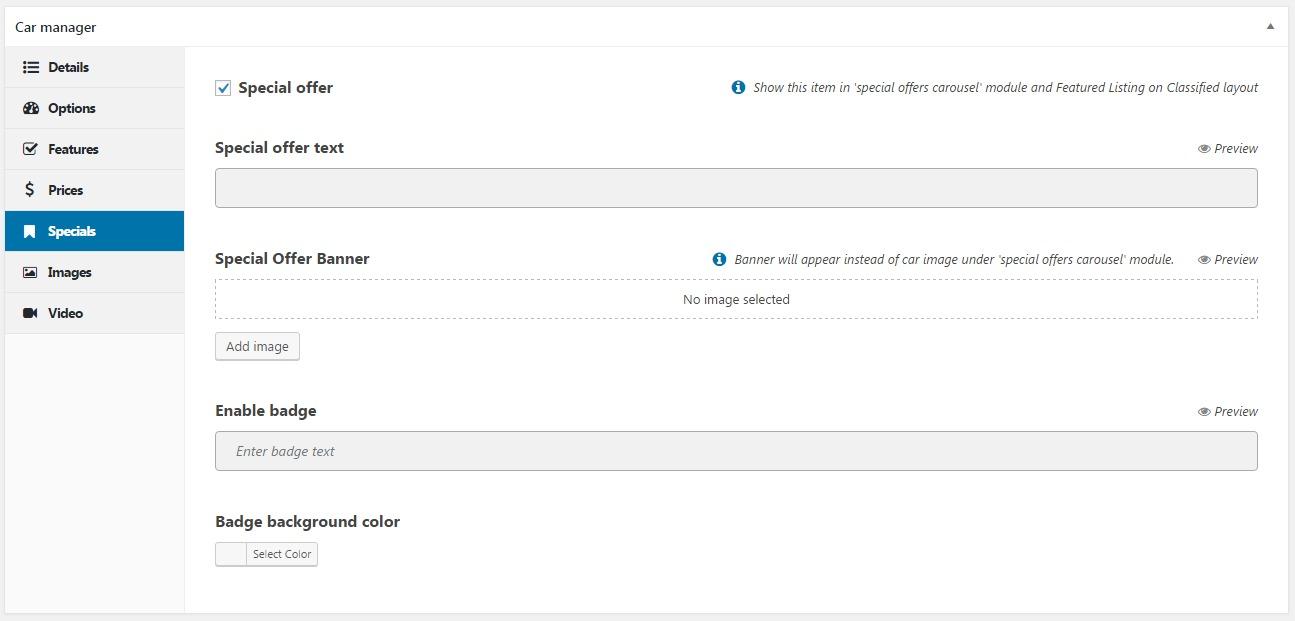Click info icon beside Special offer hint
The image size is (1295, 621).
click(x=738, y=87)
